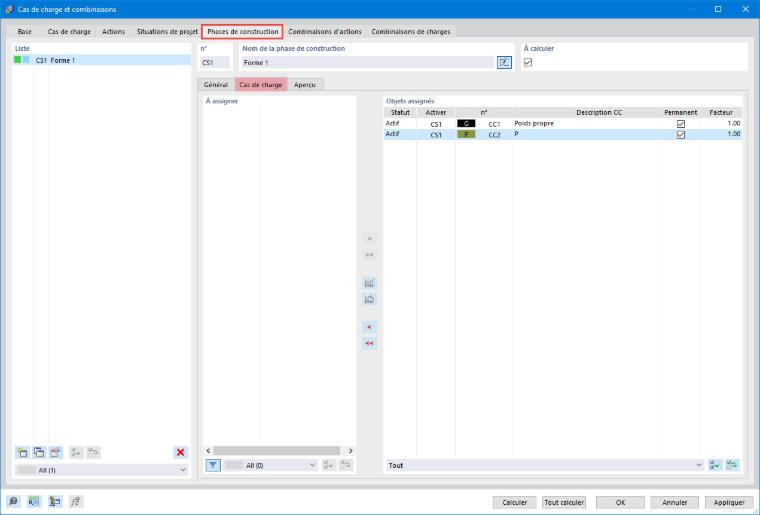
Task: Open the Situations de projet tab
Action: click(x=167, y=31)
